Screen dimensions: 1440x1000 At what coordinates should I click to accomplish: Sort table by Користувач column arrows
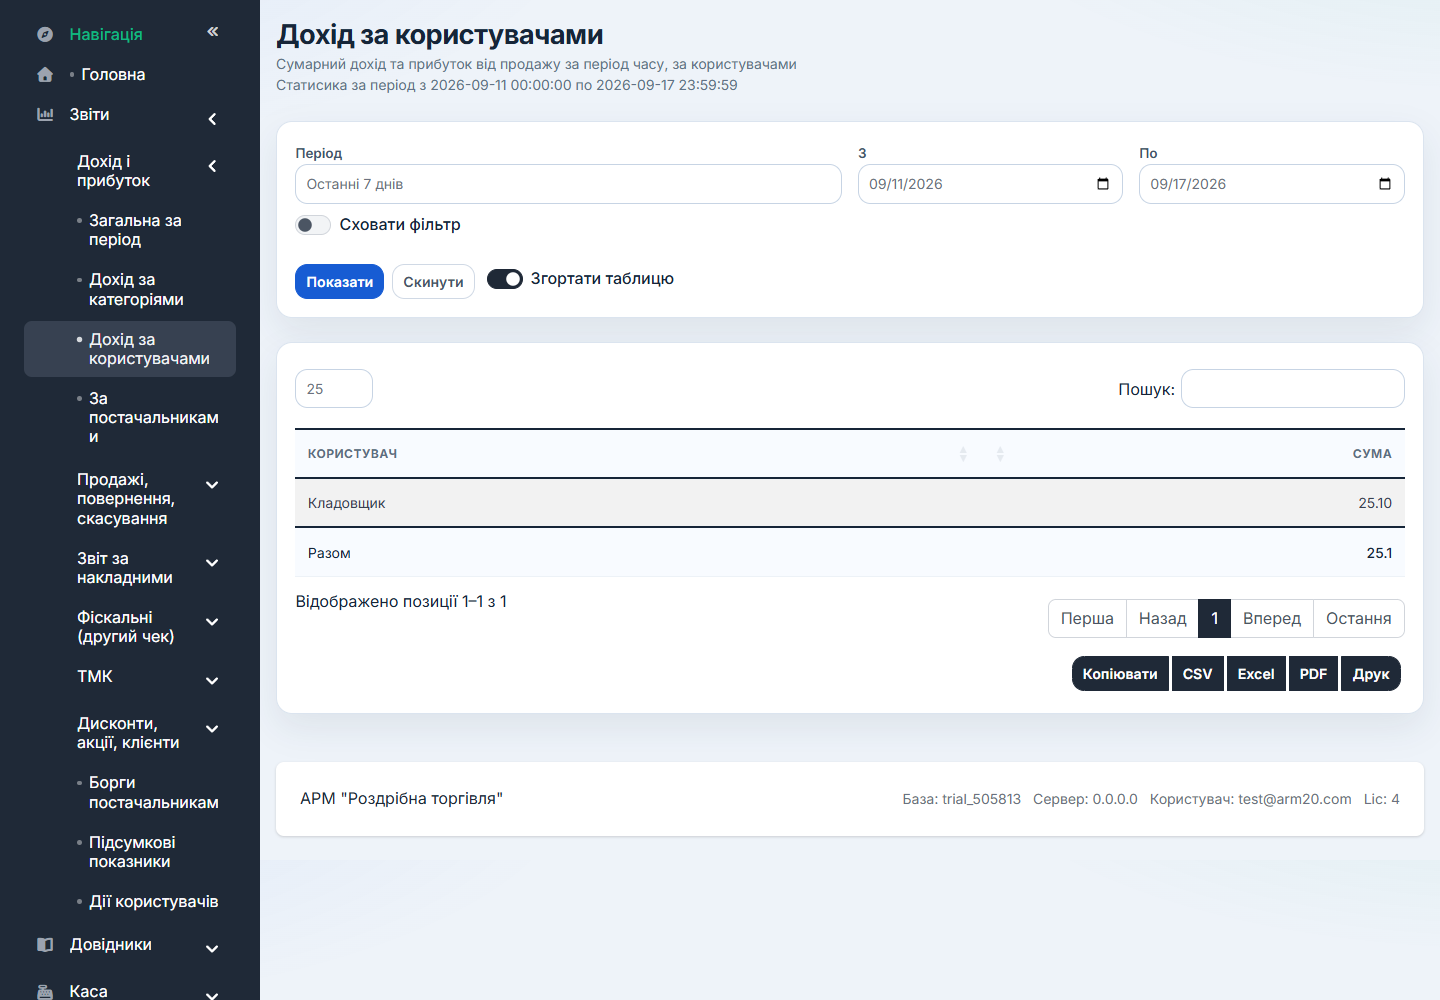(x=963, y=454)
